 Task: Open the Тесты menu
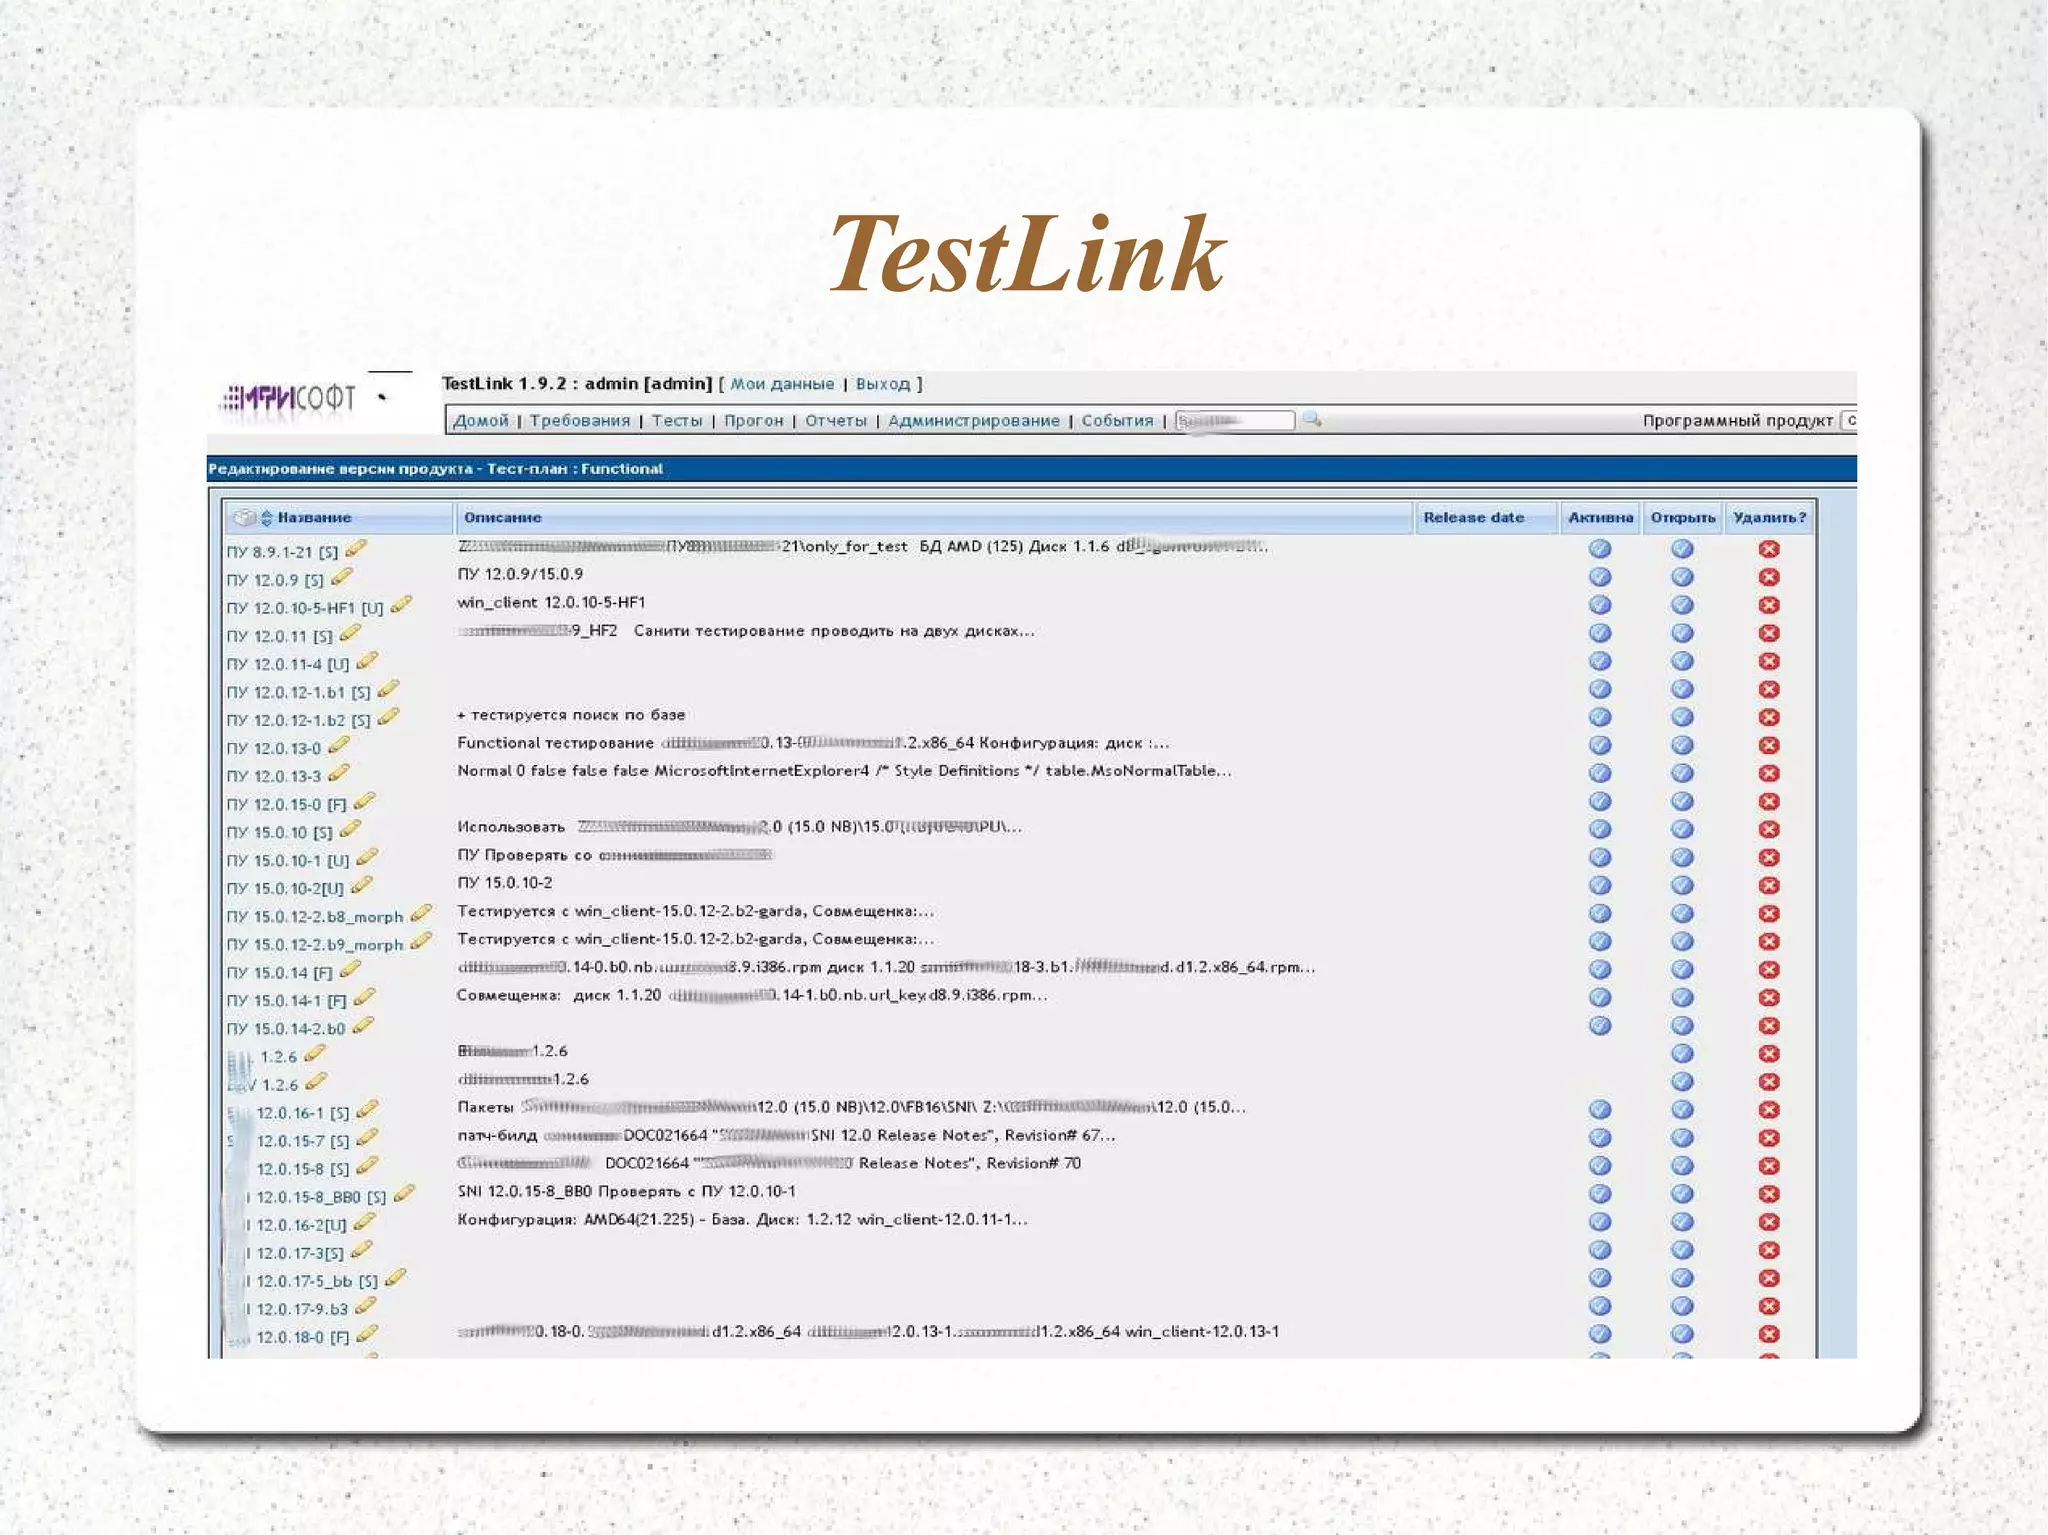pyautogui.click(x=677, y=420)
